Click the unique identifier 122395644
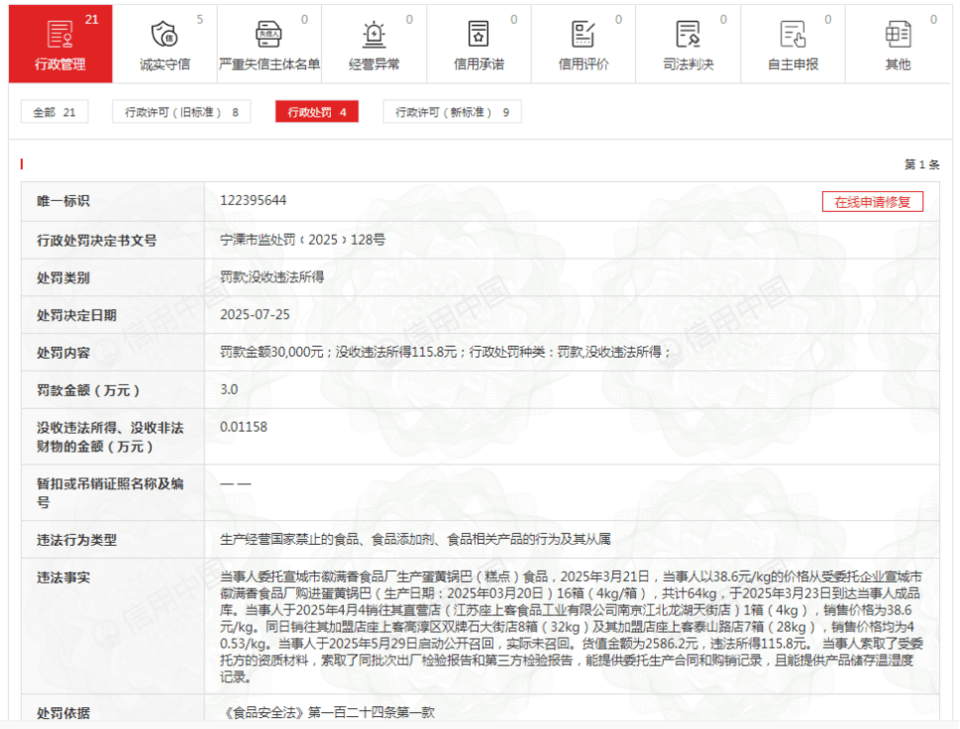Screen dimensions: 960x729 pos(253,200)
